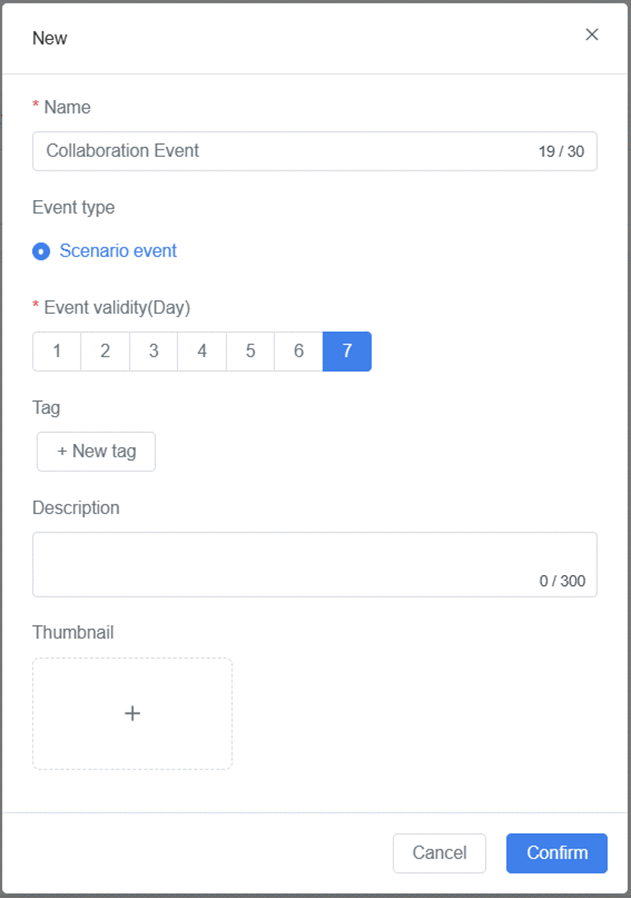
Task: Select the Scenario event radio button
Action: pyautogui.click(x=41, y=251)
